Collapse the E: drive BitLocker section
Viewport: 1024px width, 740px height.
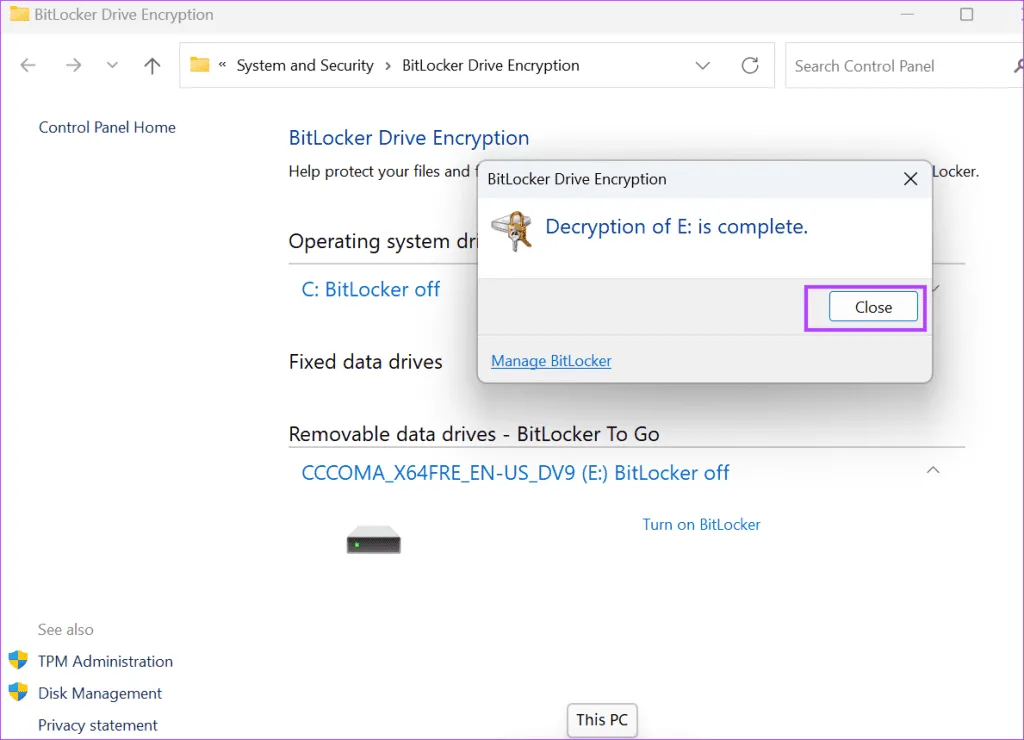[932, 471]
